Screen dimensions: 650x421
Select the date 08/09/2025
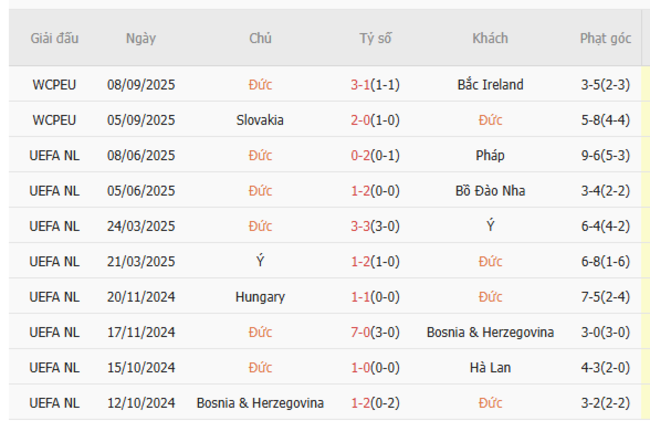pos(141,85)
